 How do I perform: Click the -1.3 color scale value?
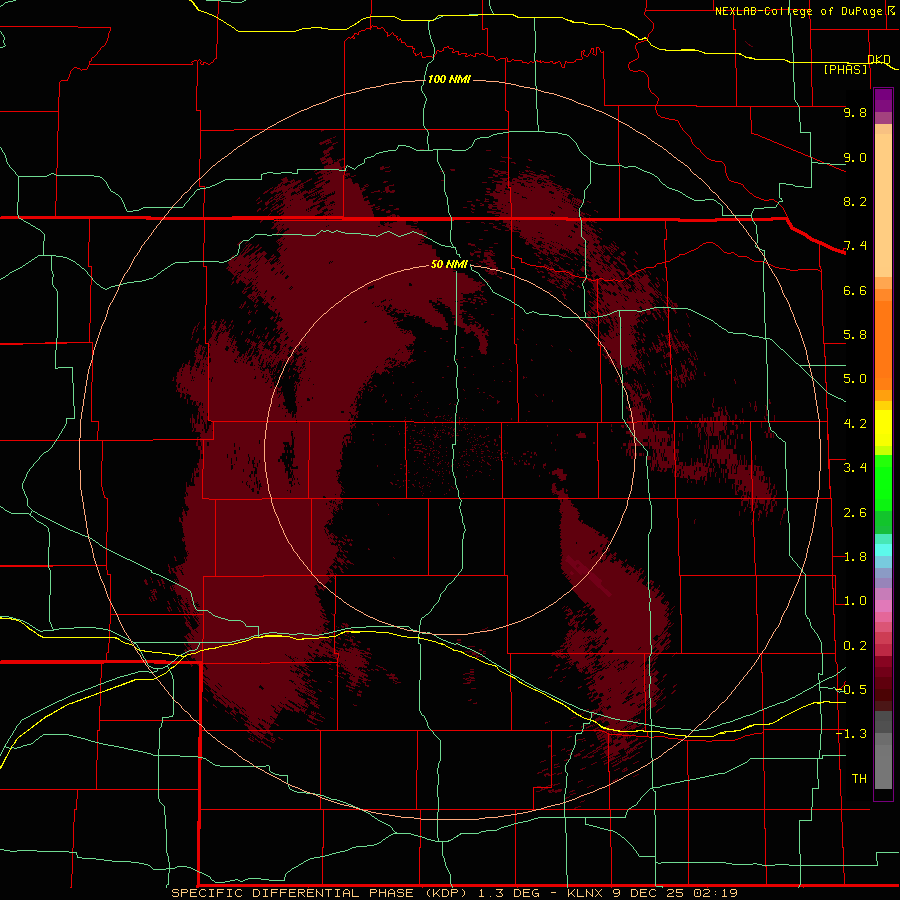(x=852, y=734)
